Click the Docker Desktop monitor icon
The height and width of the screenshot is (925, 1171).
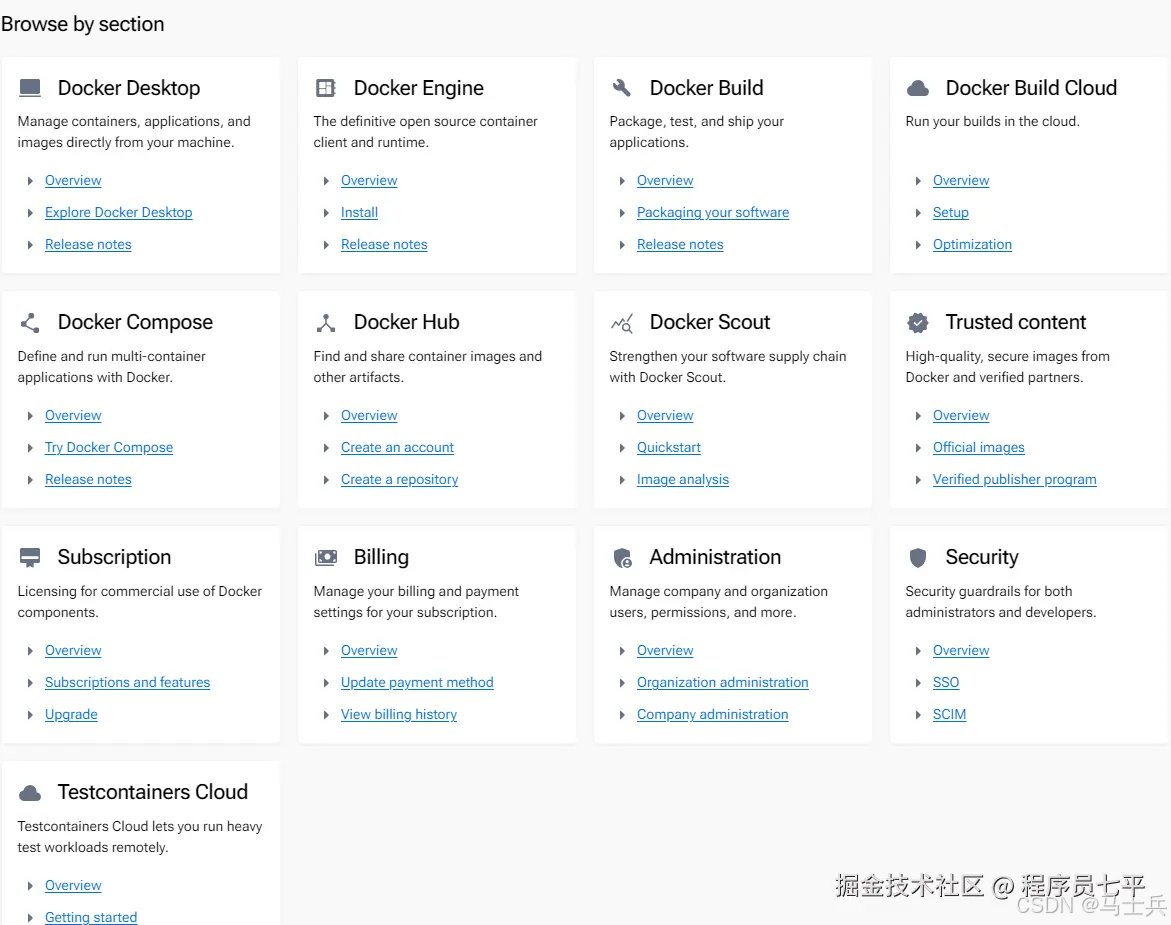click(29, 87)
